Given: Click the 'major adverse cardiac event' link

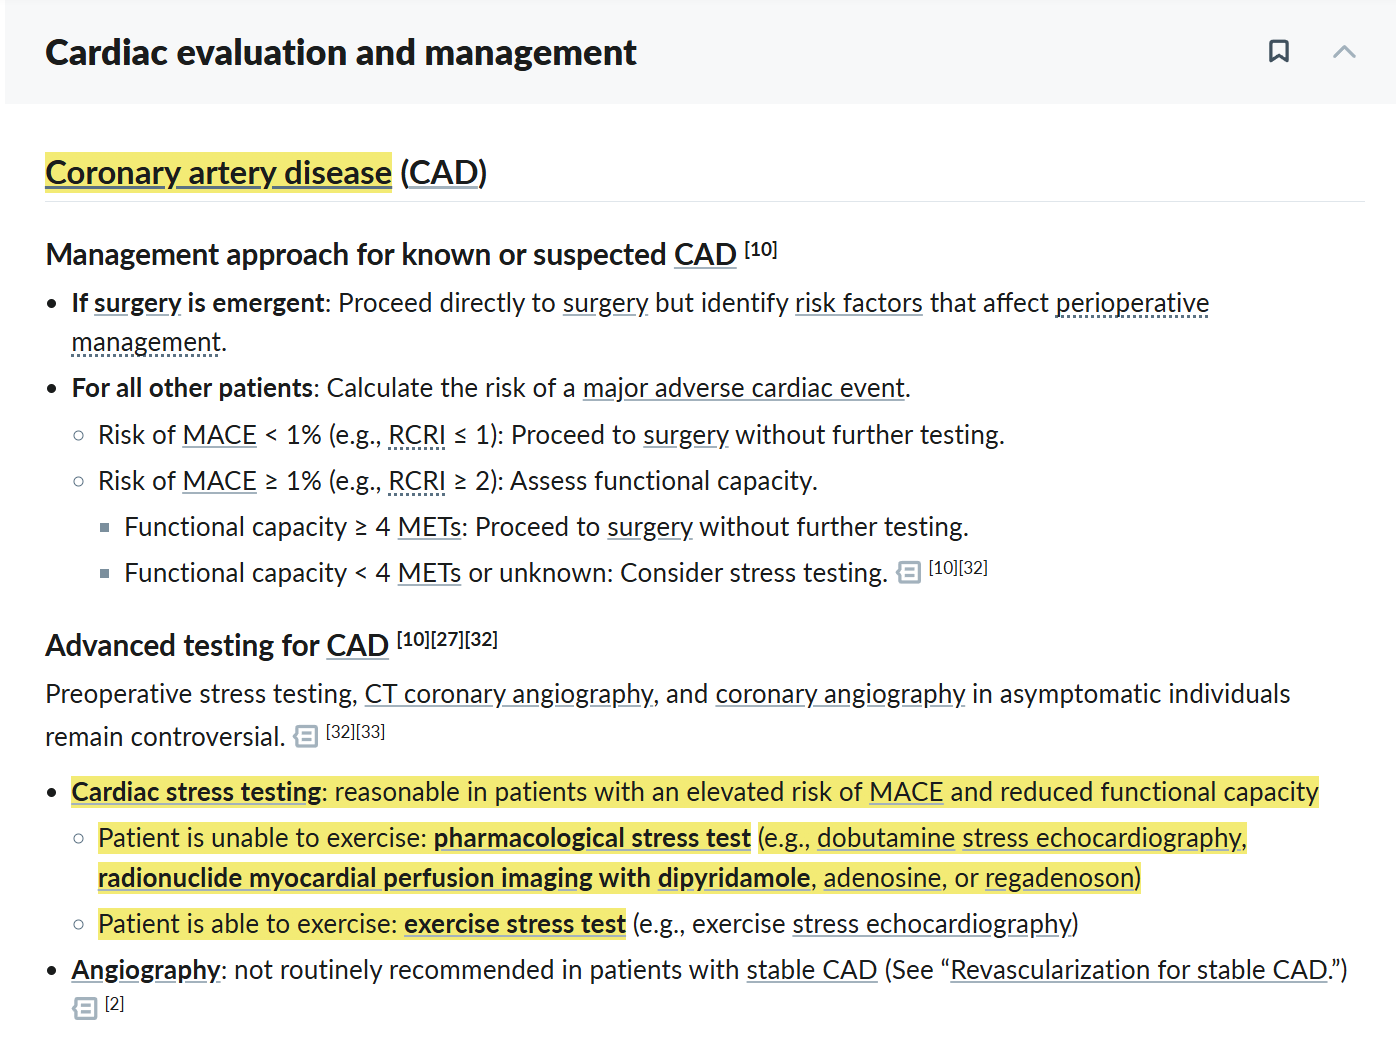Looking at the screenshot, I should 743,388.
